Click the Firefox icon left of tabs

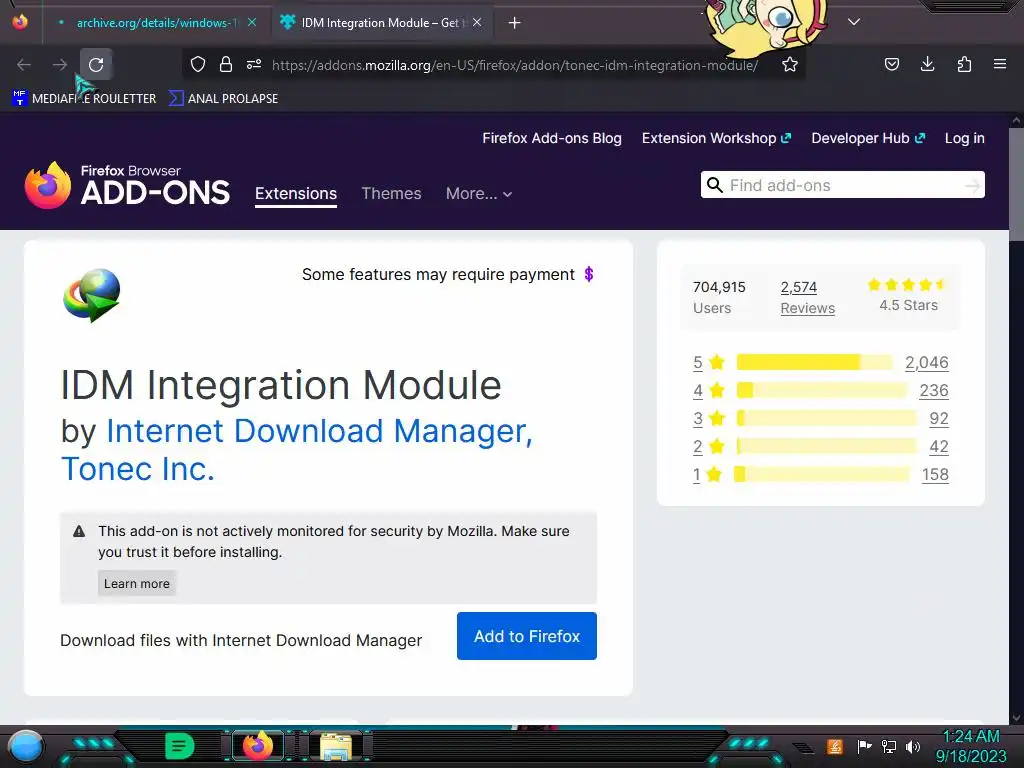(20, 22)
